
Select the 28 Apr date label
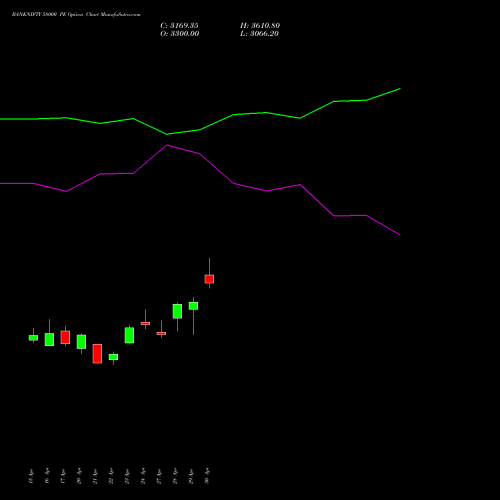[175, 476]
